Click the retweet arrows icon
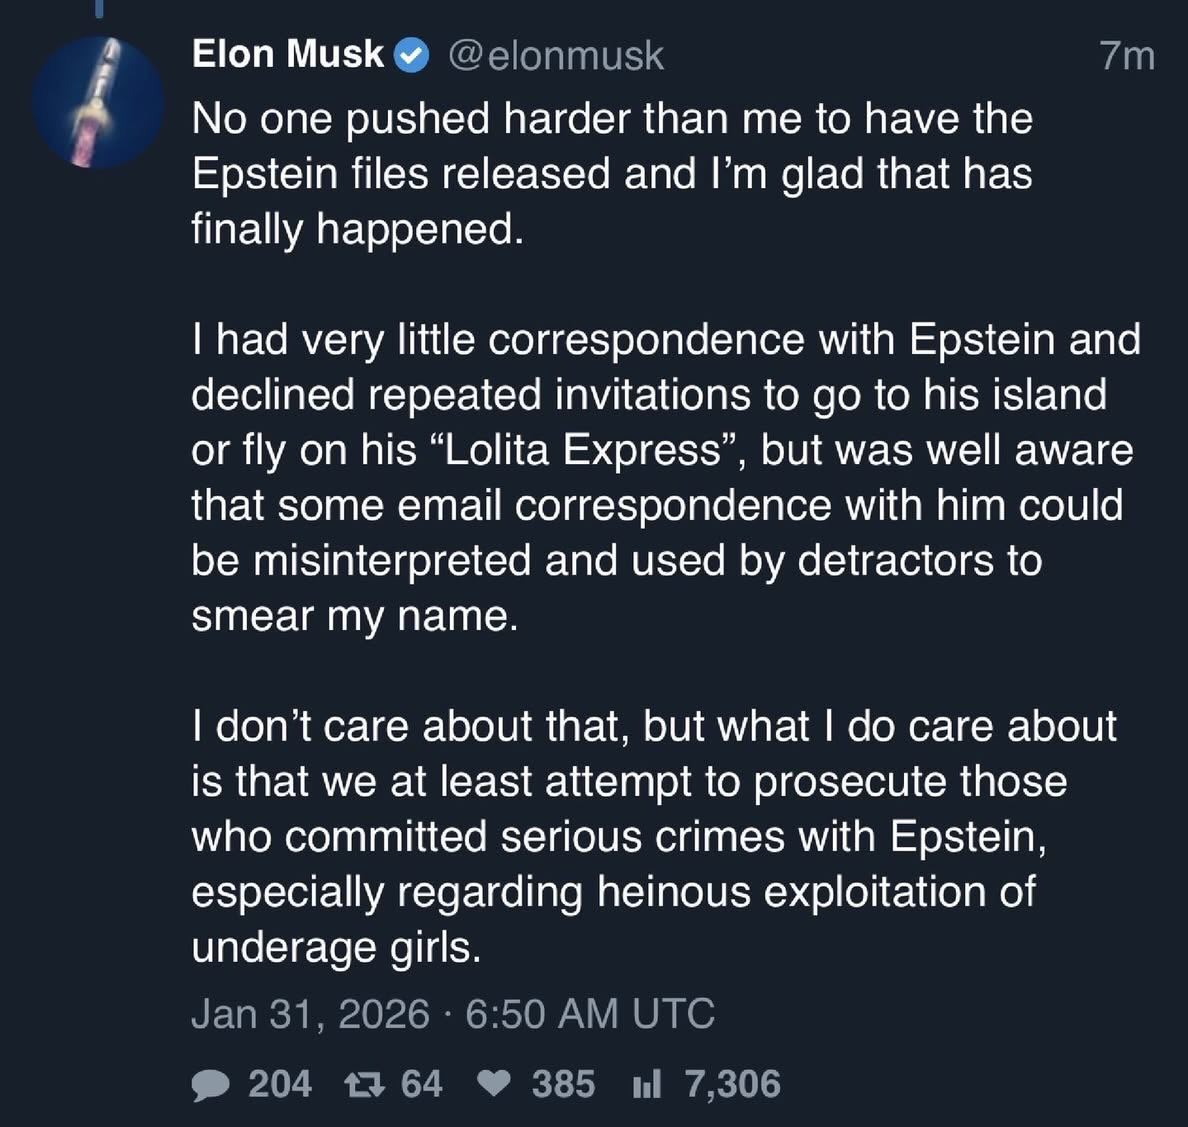This screenshot has height=1127, width=1188. click(359, 1085)
